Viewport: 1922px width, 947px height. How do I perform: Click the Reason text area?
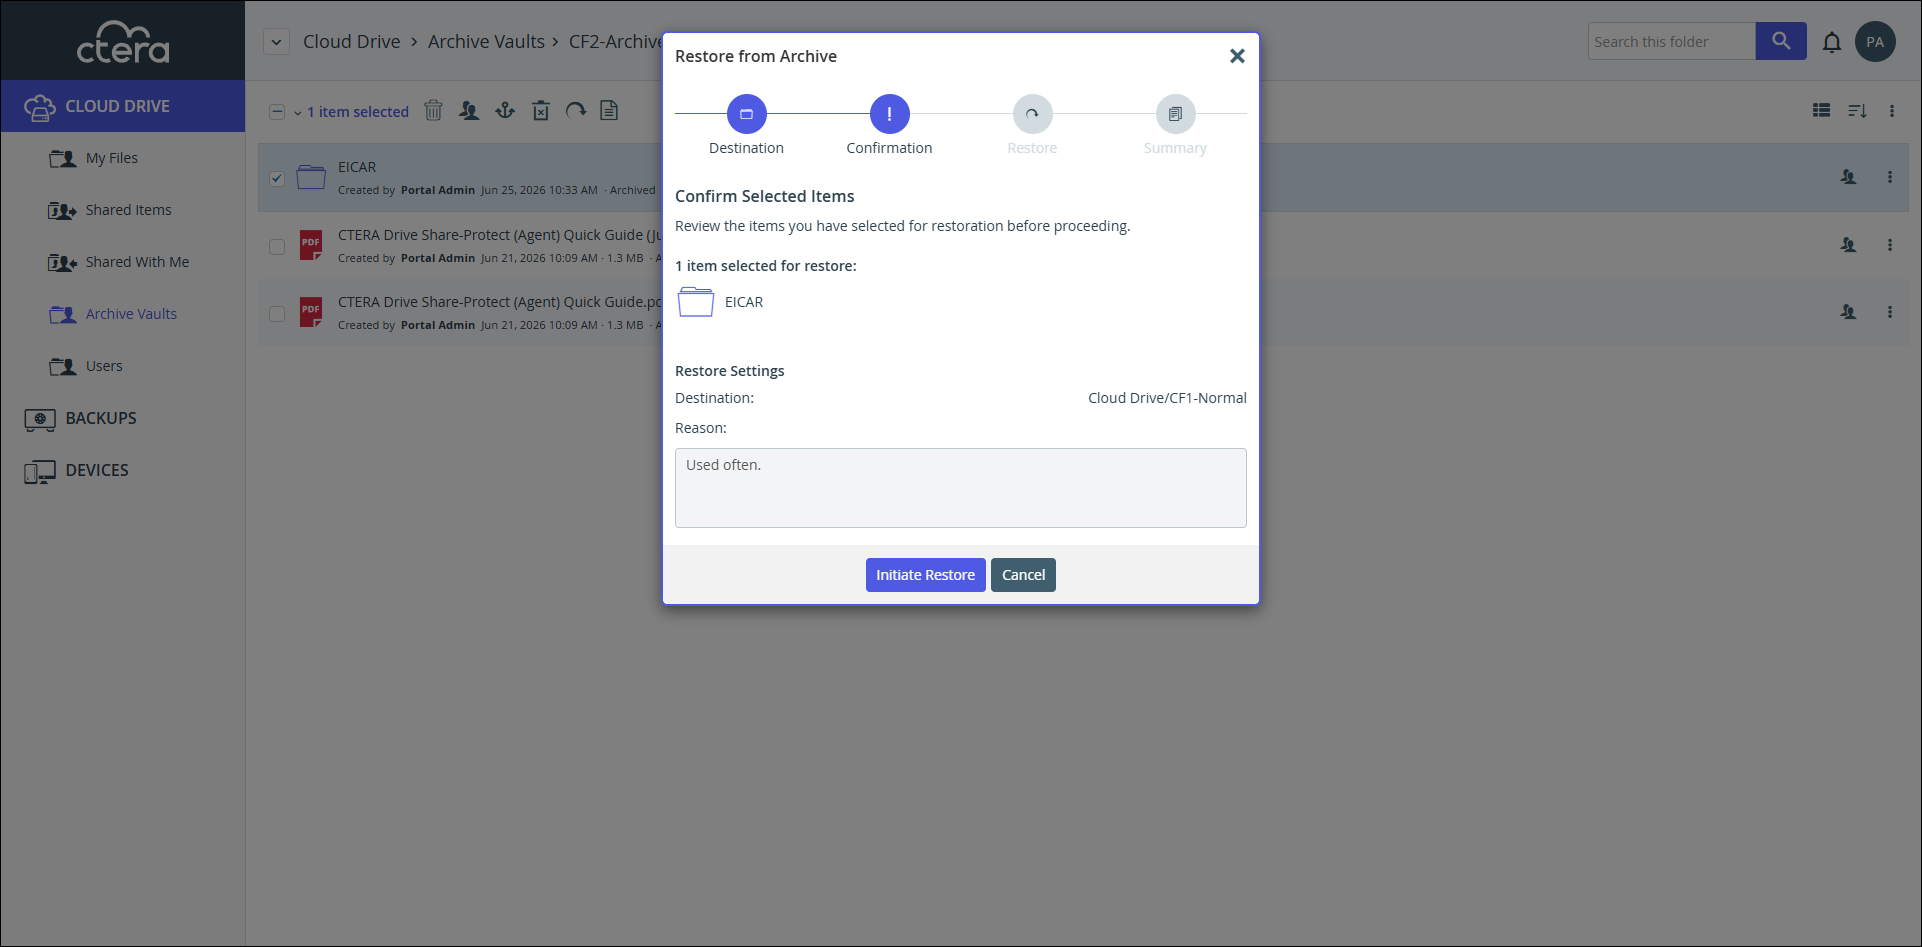coord(960,488)
